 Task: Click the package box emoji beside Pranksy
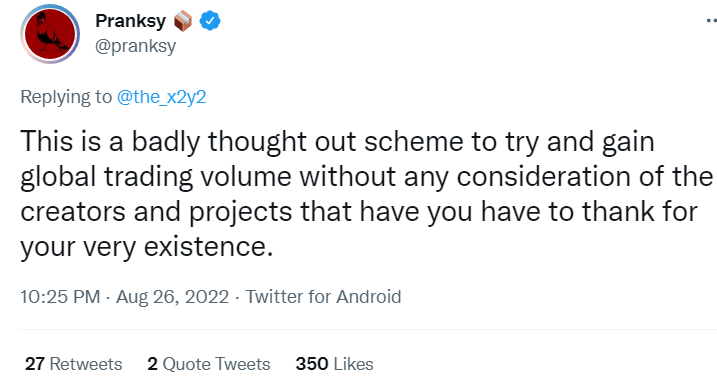coord(183,21)
